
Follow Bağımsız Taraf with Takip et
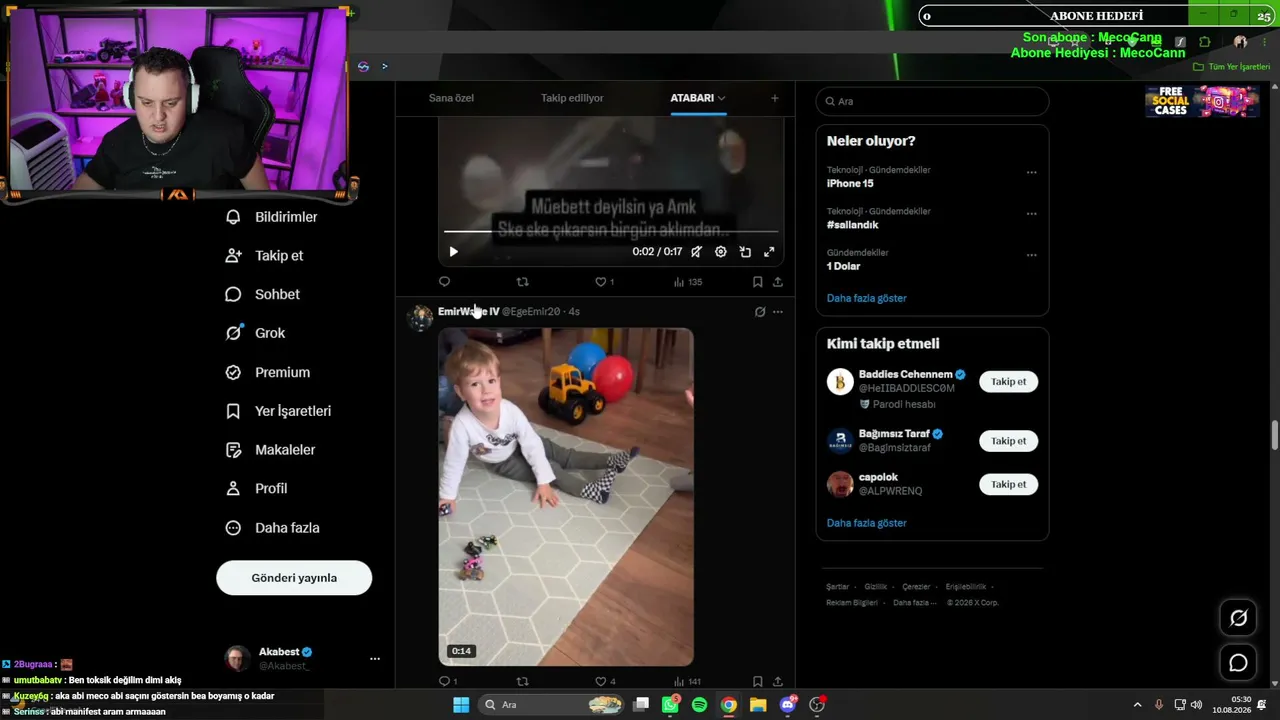1009,441
